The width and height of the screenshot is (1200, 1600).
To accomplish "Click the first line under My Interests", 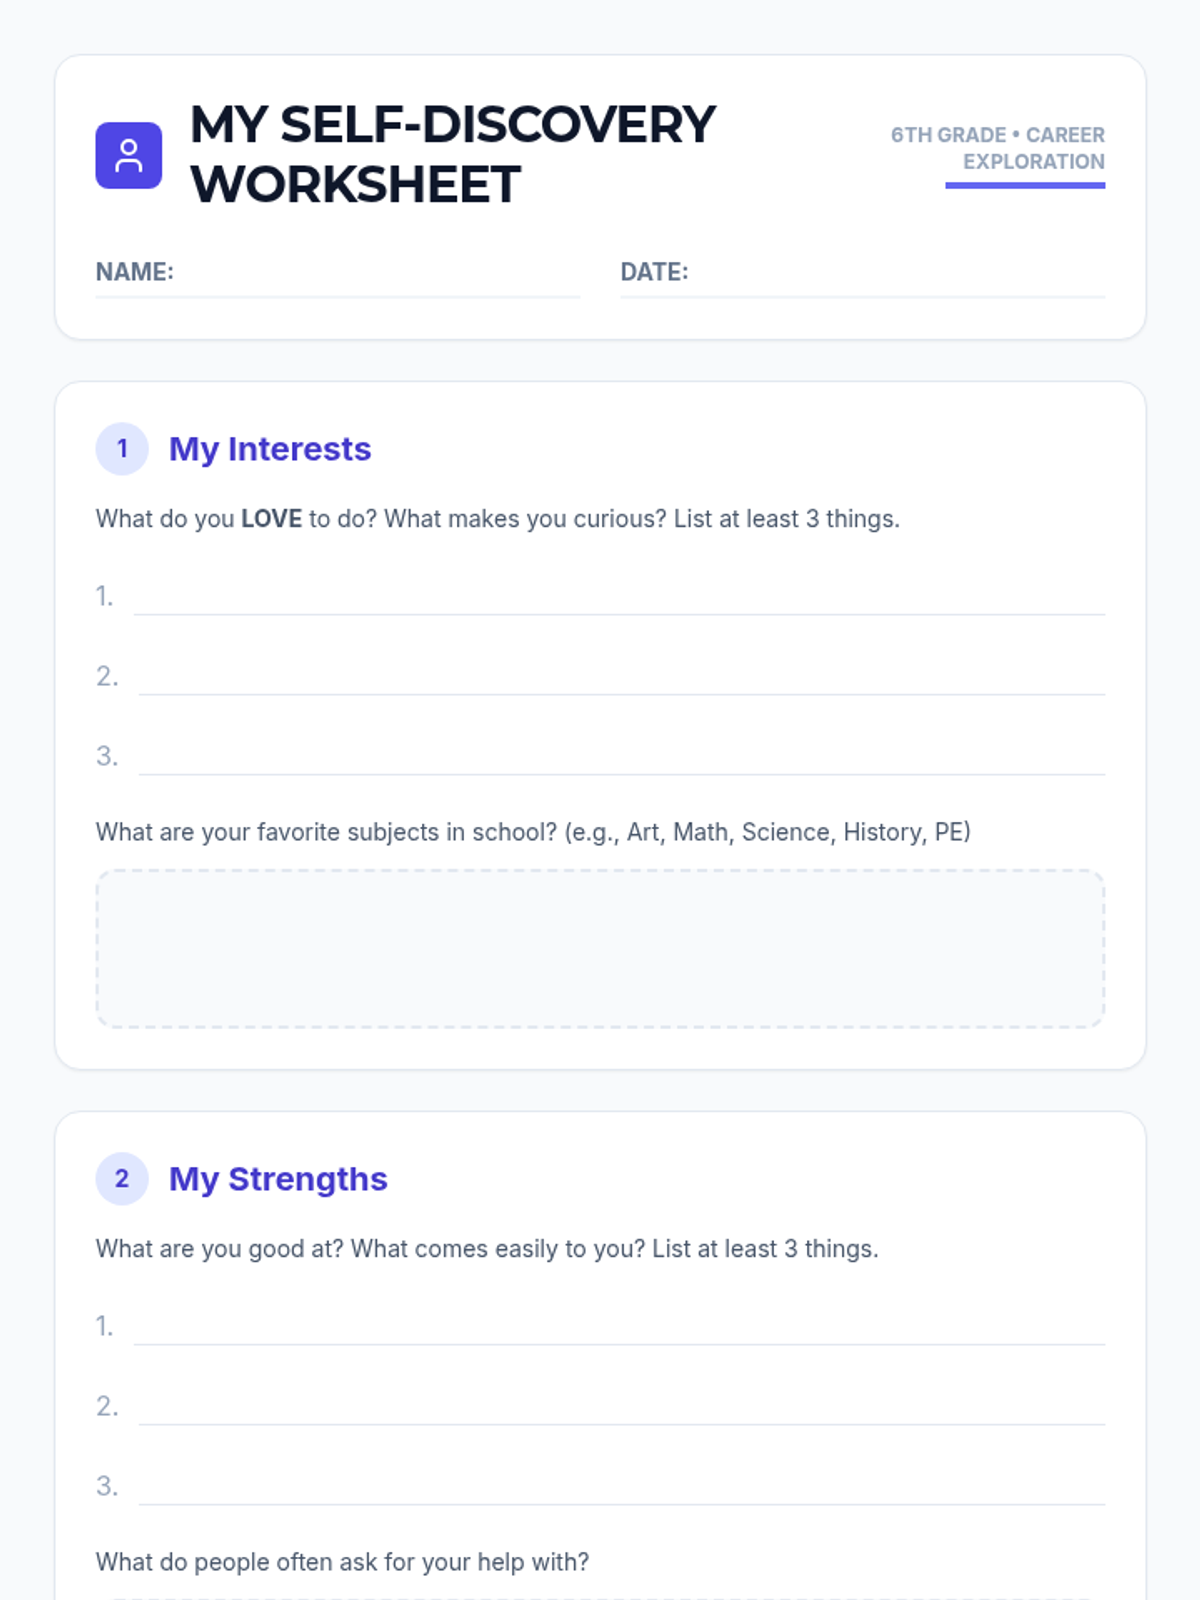I will 619,598.
